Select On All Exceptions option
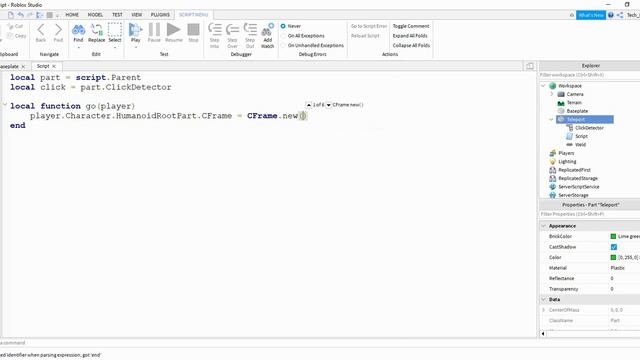The image size is (640, 360). pos(283,36)
